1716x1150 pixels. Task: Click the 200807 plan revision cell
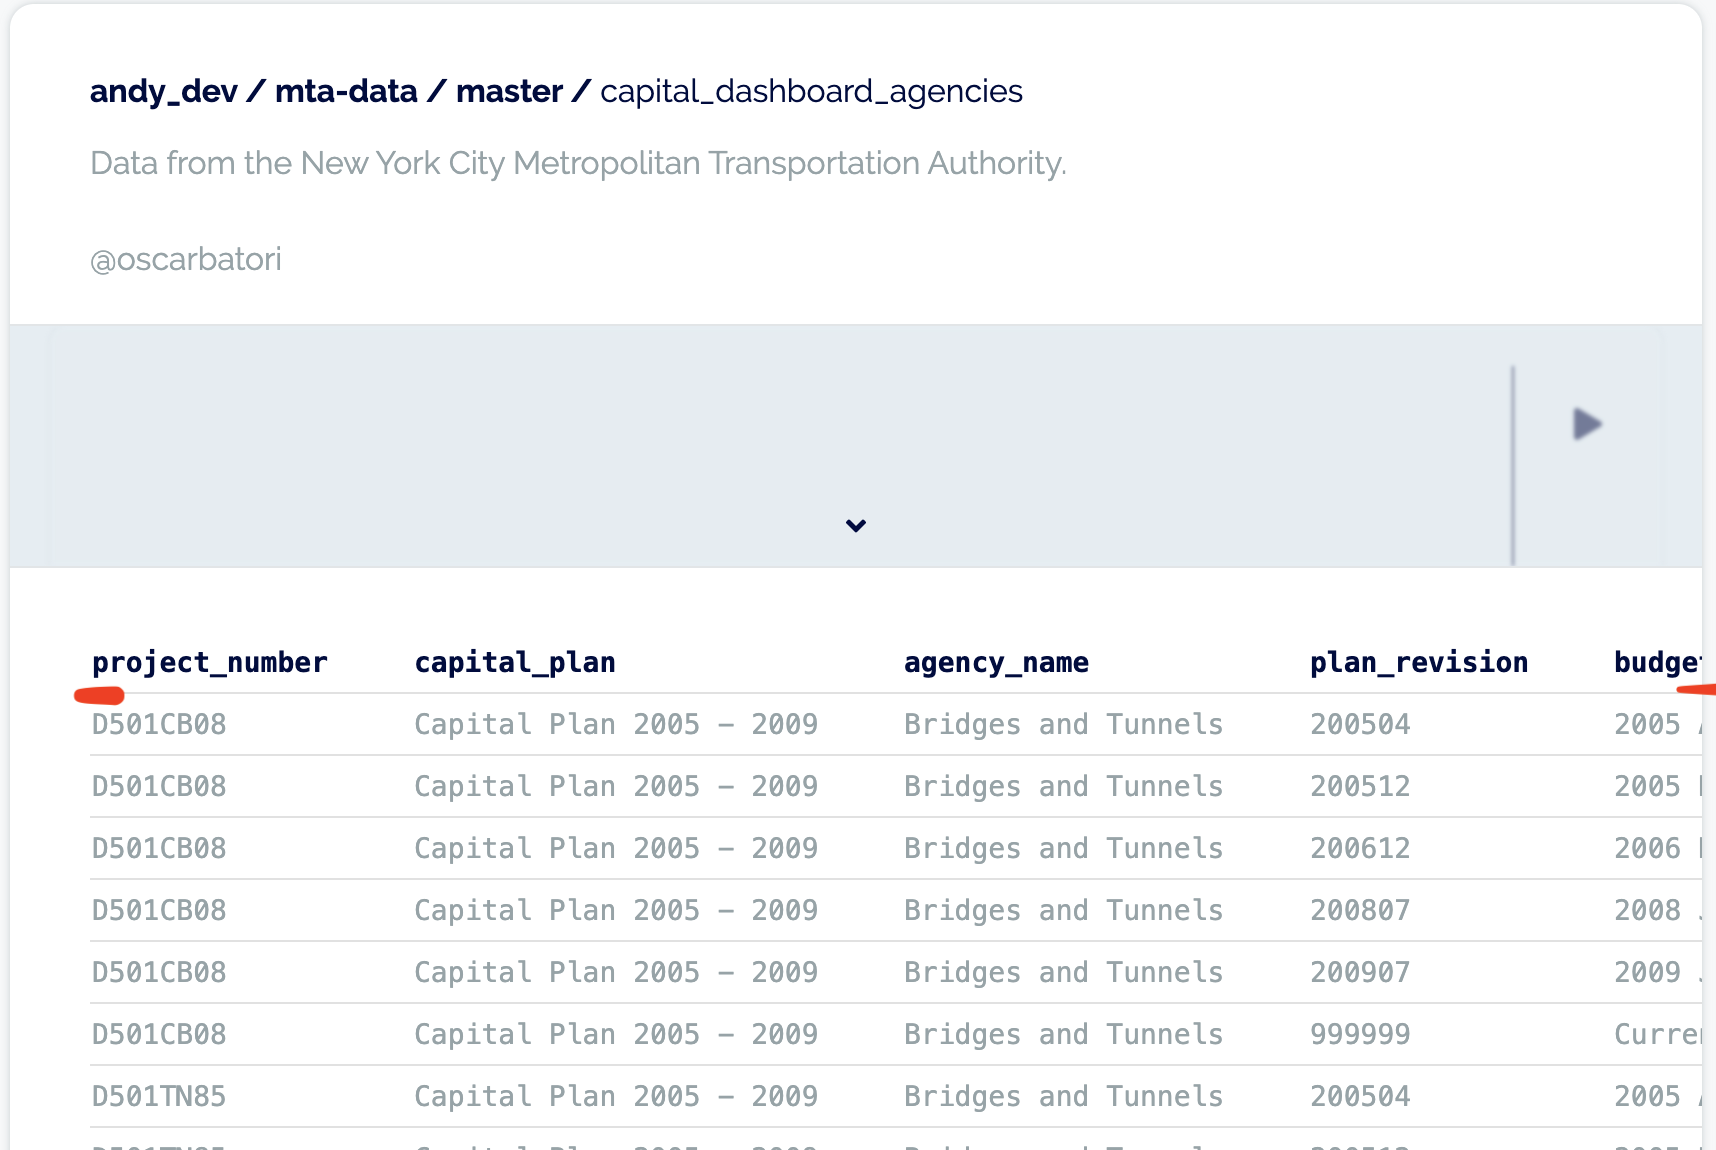[1360, 910]
